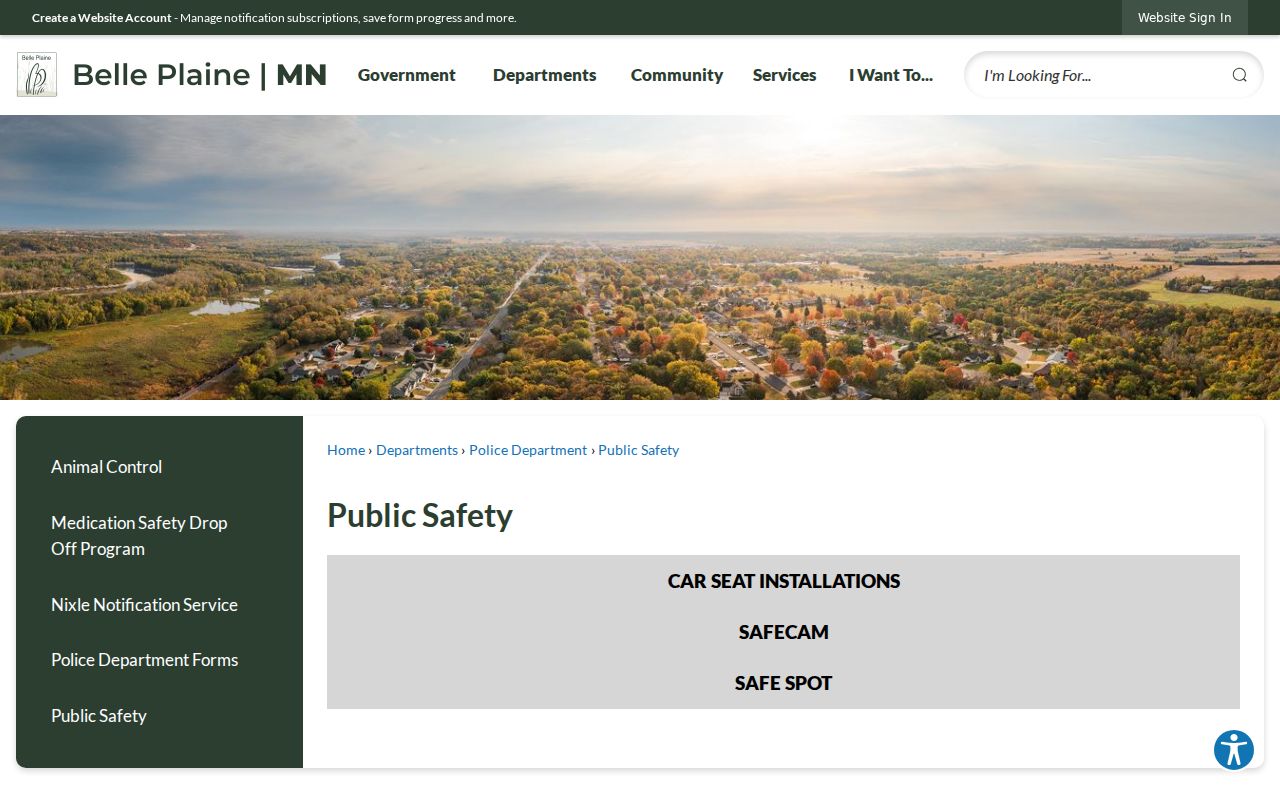
Task: Click the Website Sign In button
Action: (1184, 17)
